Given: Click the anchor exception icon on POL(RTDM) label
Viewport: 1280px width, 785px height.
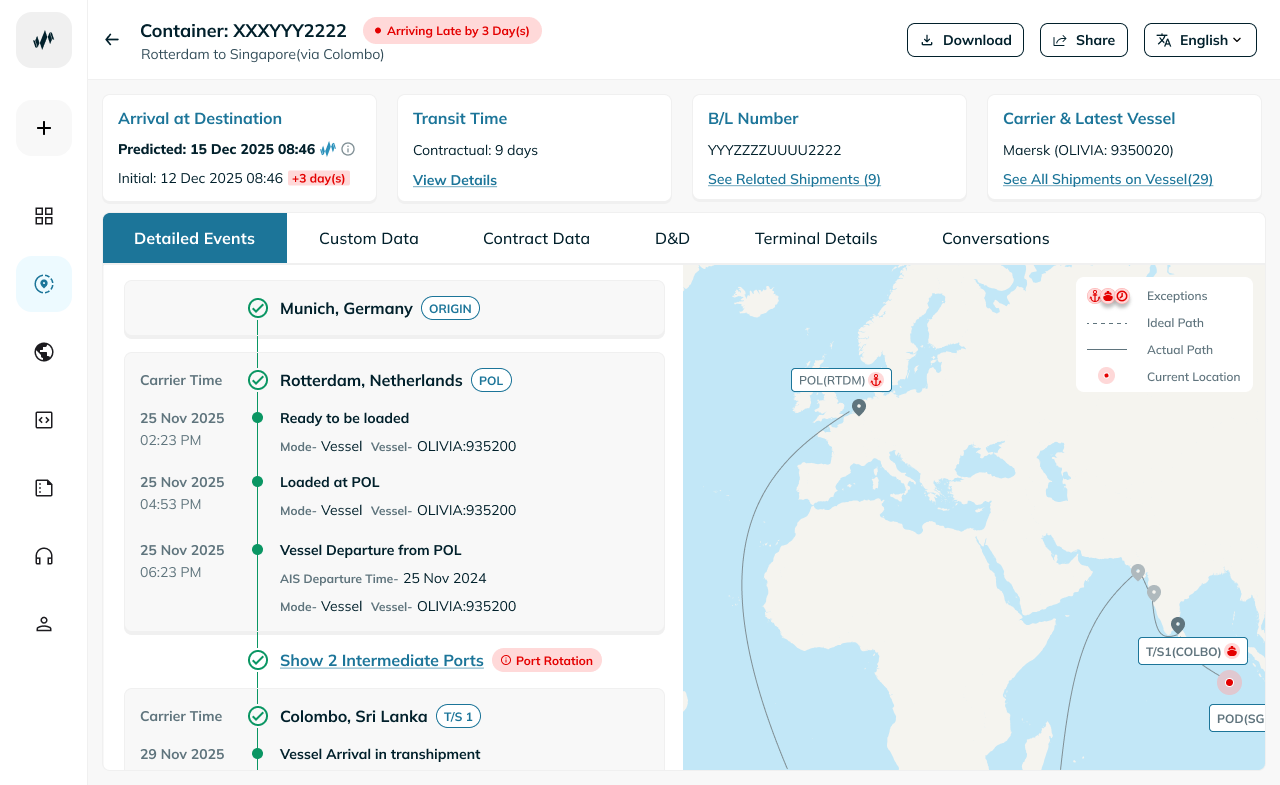Looking at the screenshot, I should 876,380.
